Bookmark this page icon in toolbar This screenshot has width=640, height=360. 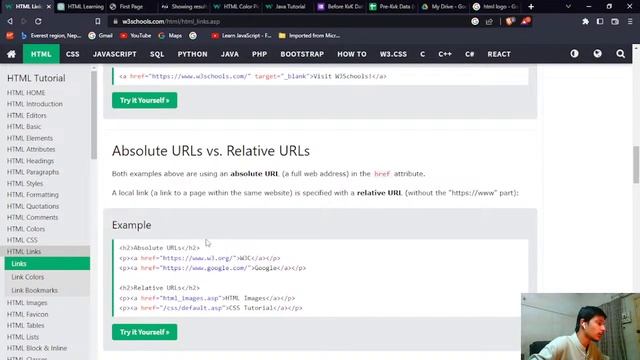98,21
